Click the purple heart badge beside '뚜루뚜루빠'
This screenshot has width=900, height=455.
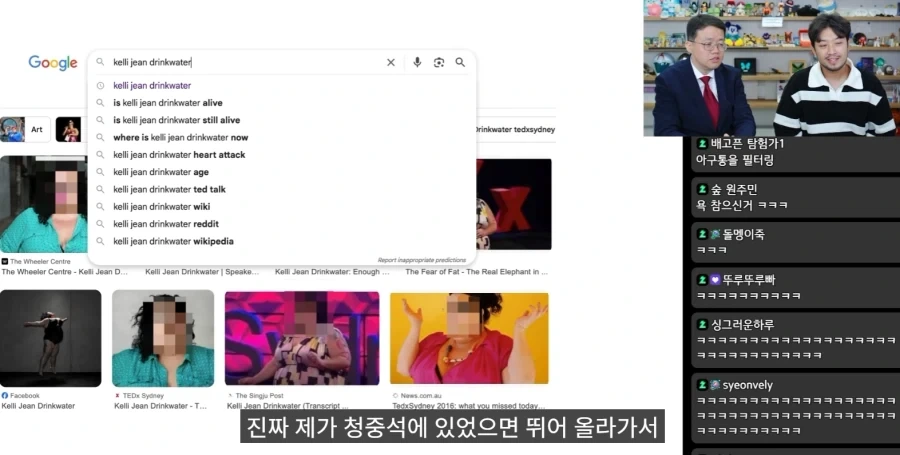click(x=715, y=280)
